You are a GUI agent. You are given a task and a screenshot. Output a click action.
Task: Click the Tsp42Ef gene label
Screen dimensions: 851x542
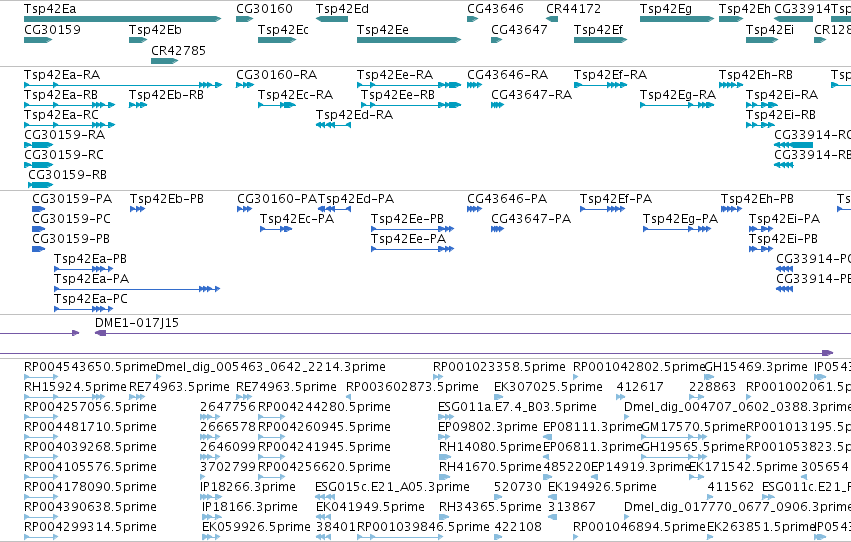(598, 30)
